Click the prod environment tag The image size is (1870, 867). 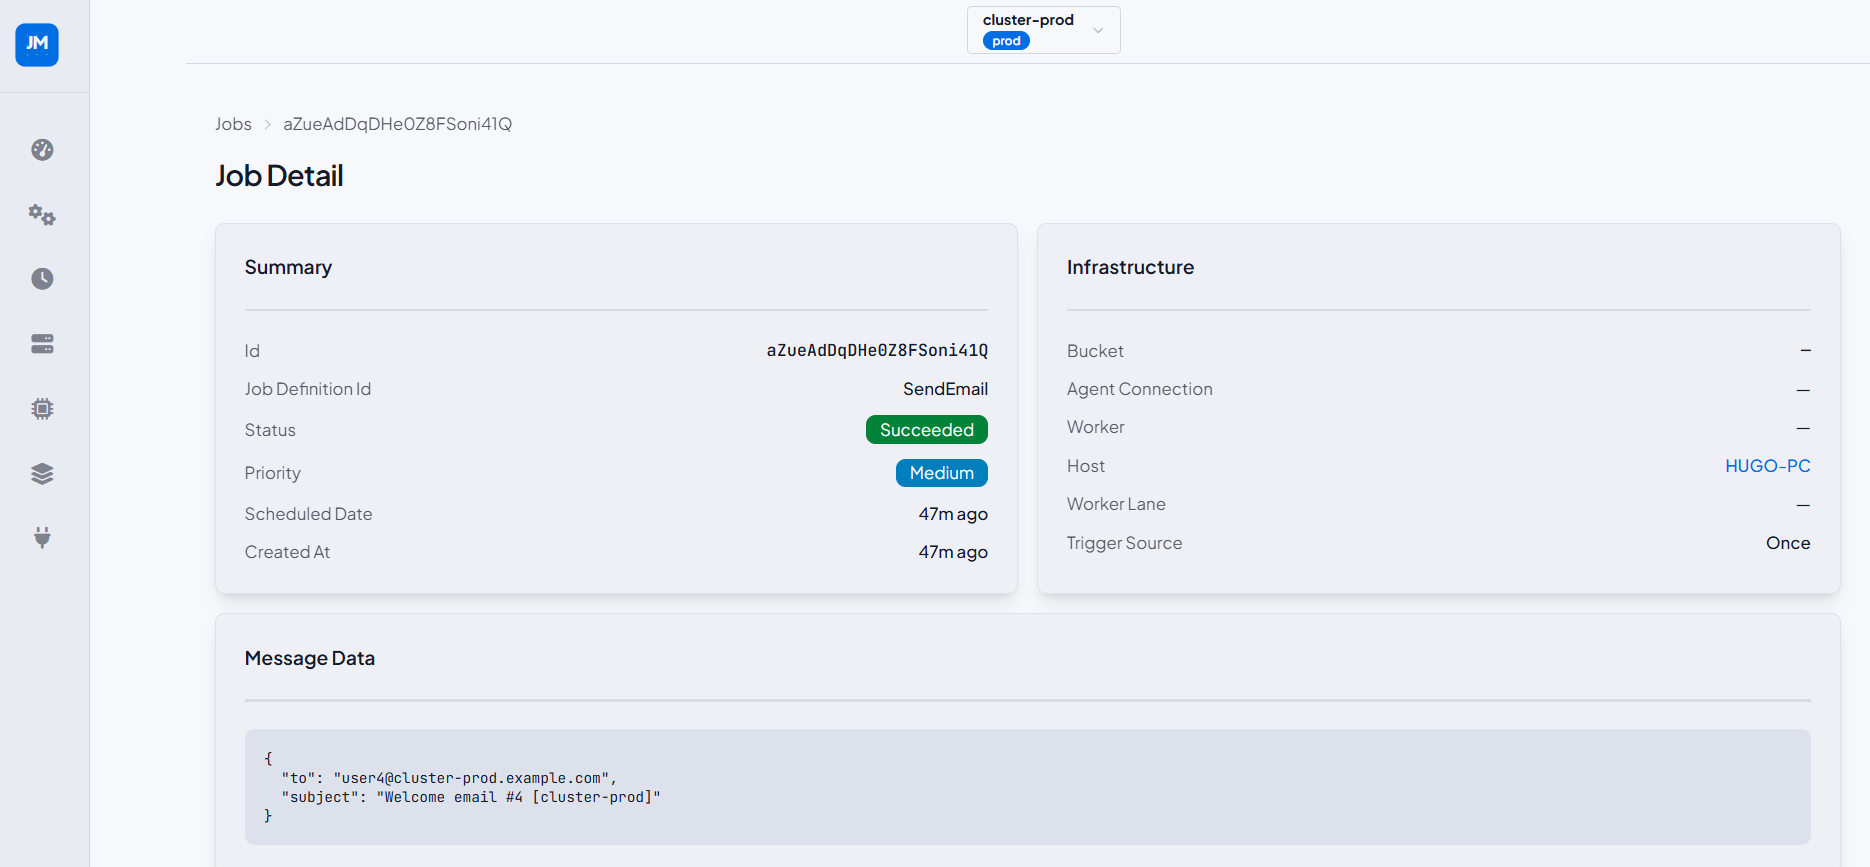pos(1006,41)
